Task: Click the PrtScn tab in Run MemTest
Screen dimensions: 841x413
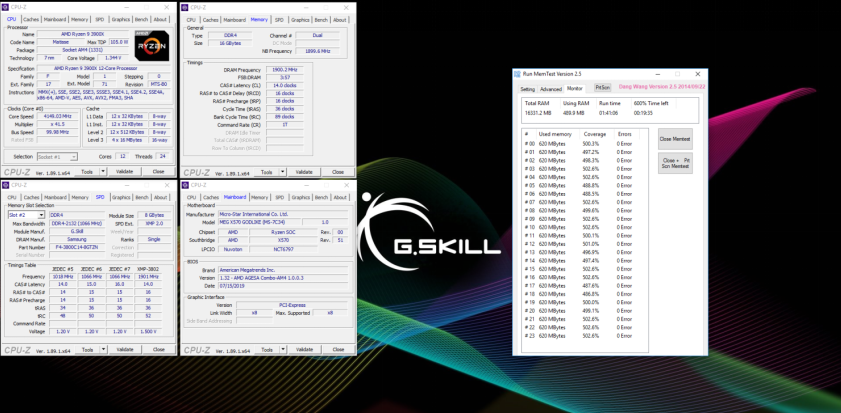Action: tap(601, 88)
